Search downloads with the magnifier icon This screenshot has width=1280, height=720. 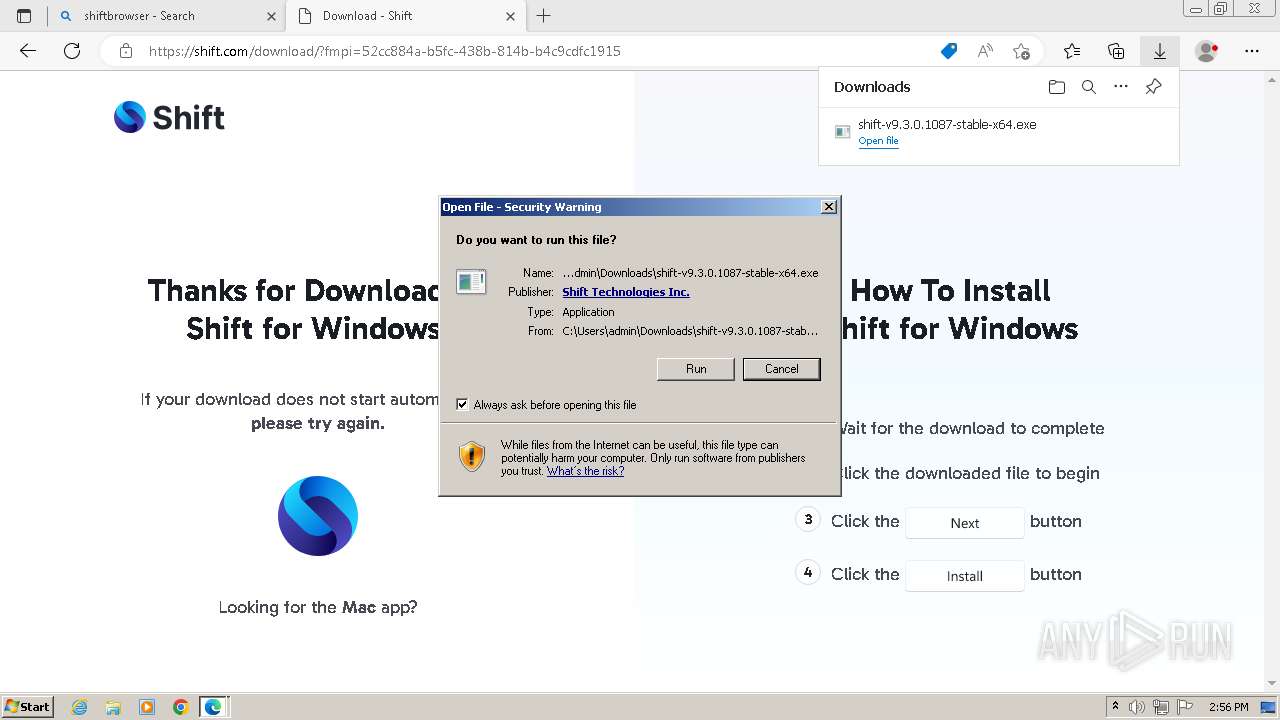(1089, 87)
